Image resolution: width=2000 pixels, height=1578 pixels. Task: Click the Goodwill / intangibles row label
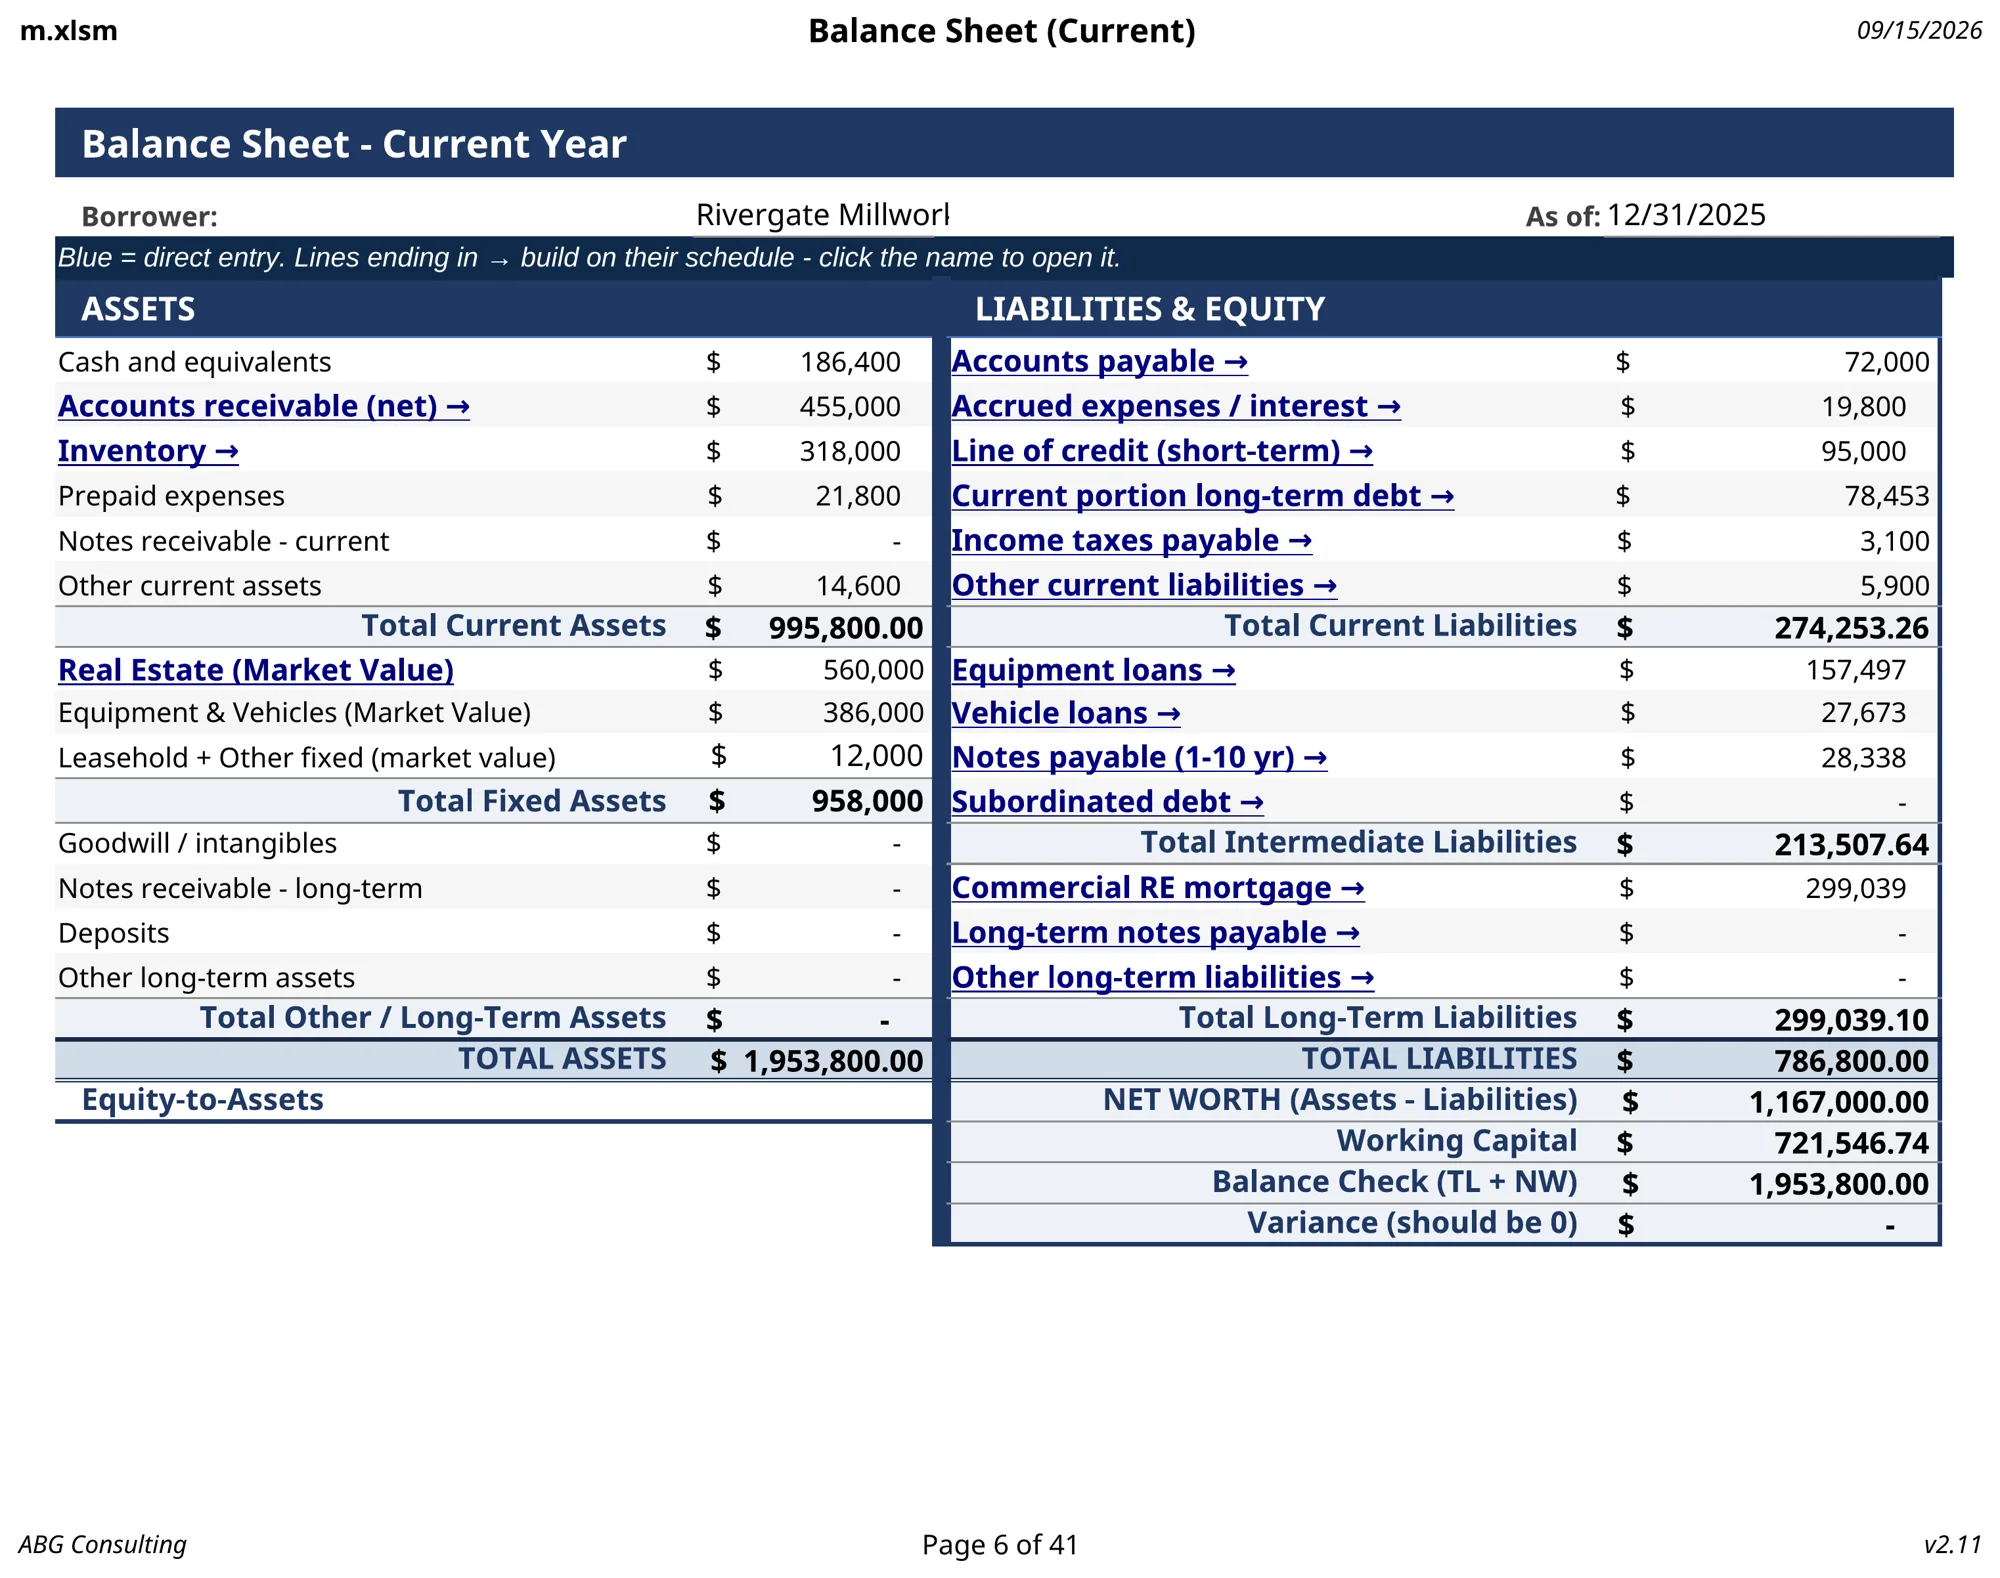pos(198,844)
